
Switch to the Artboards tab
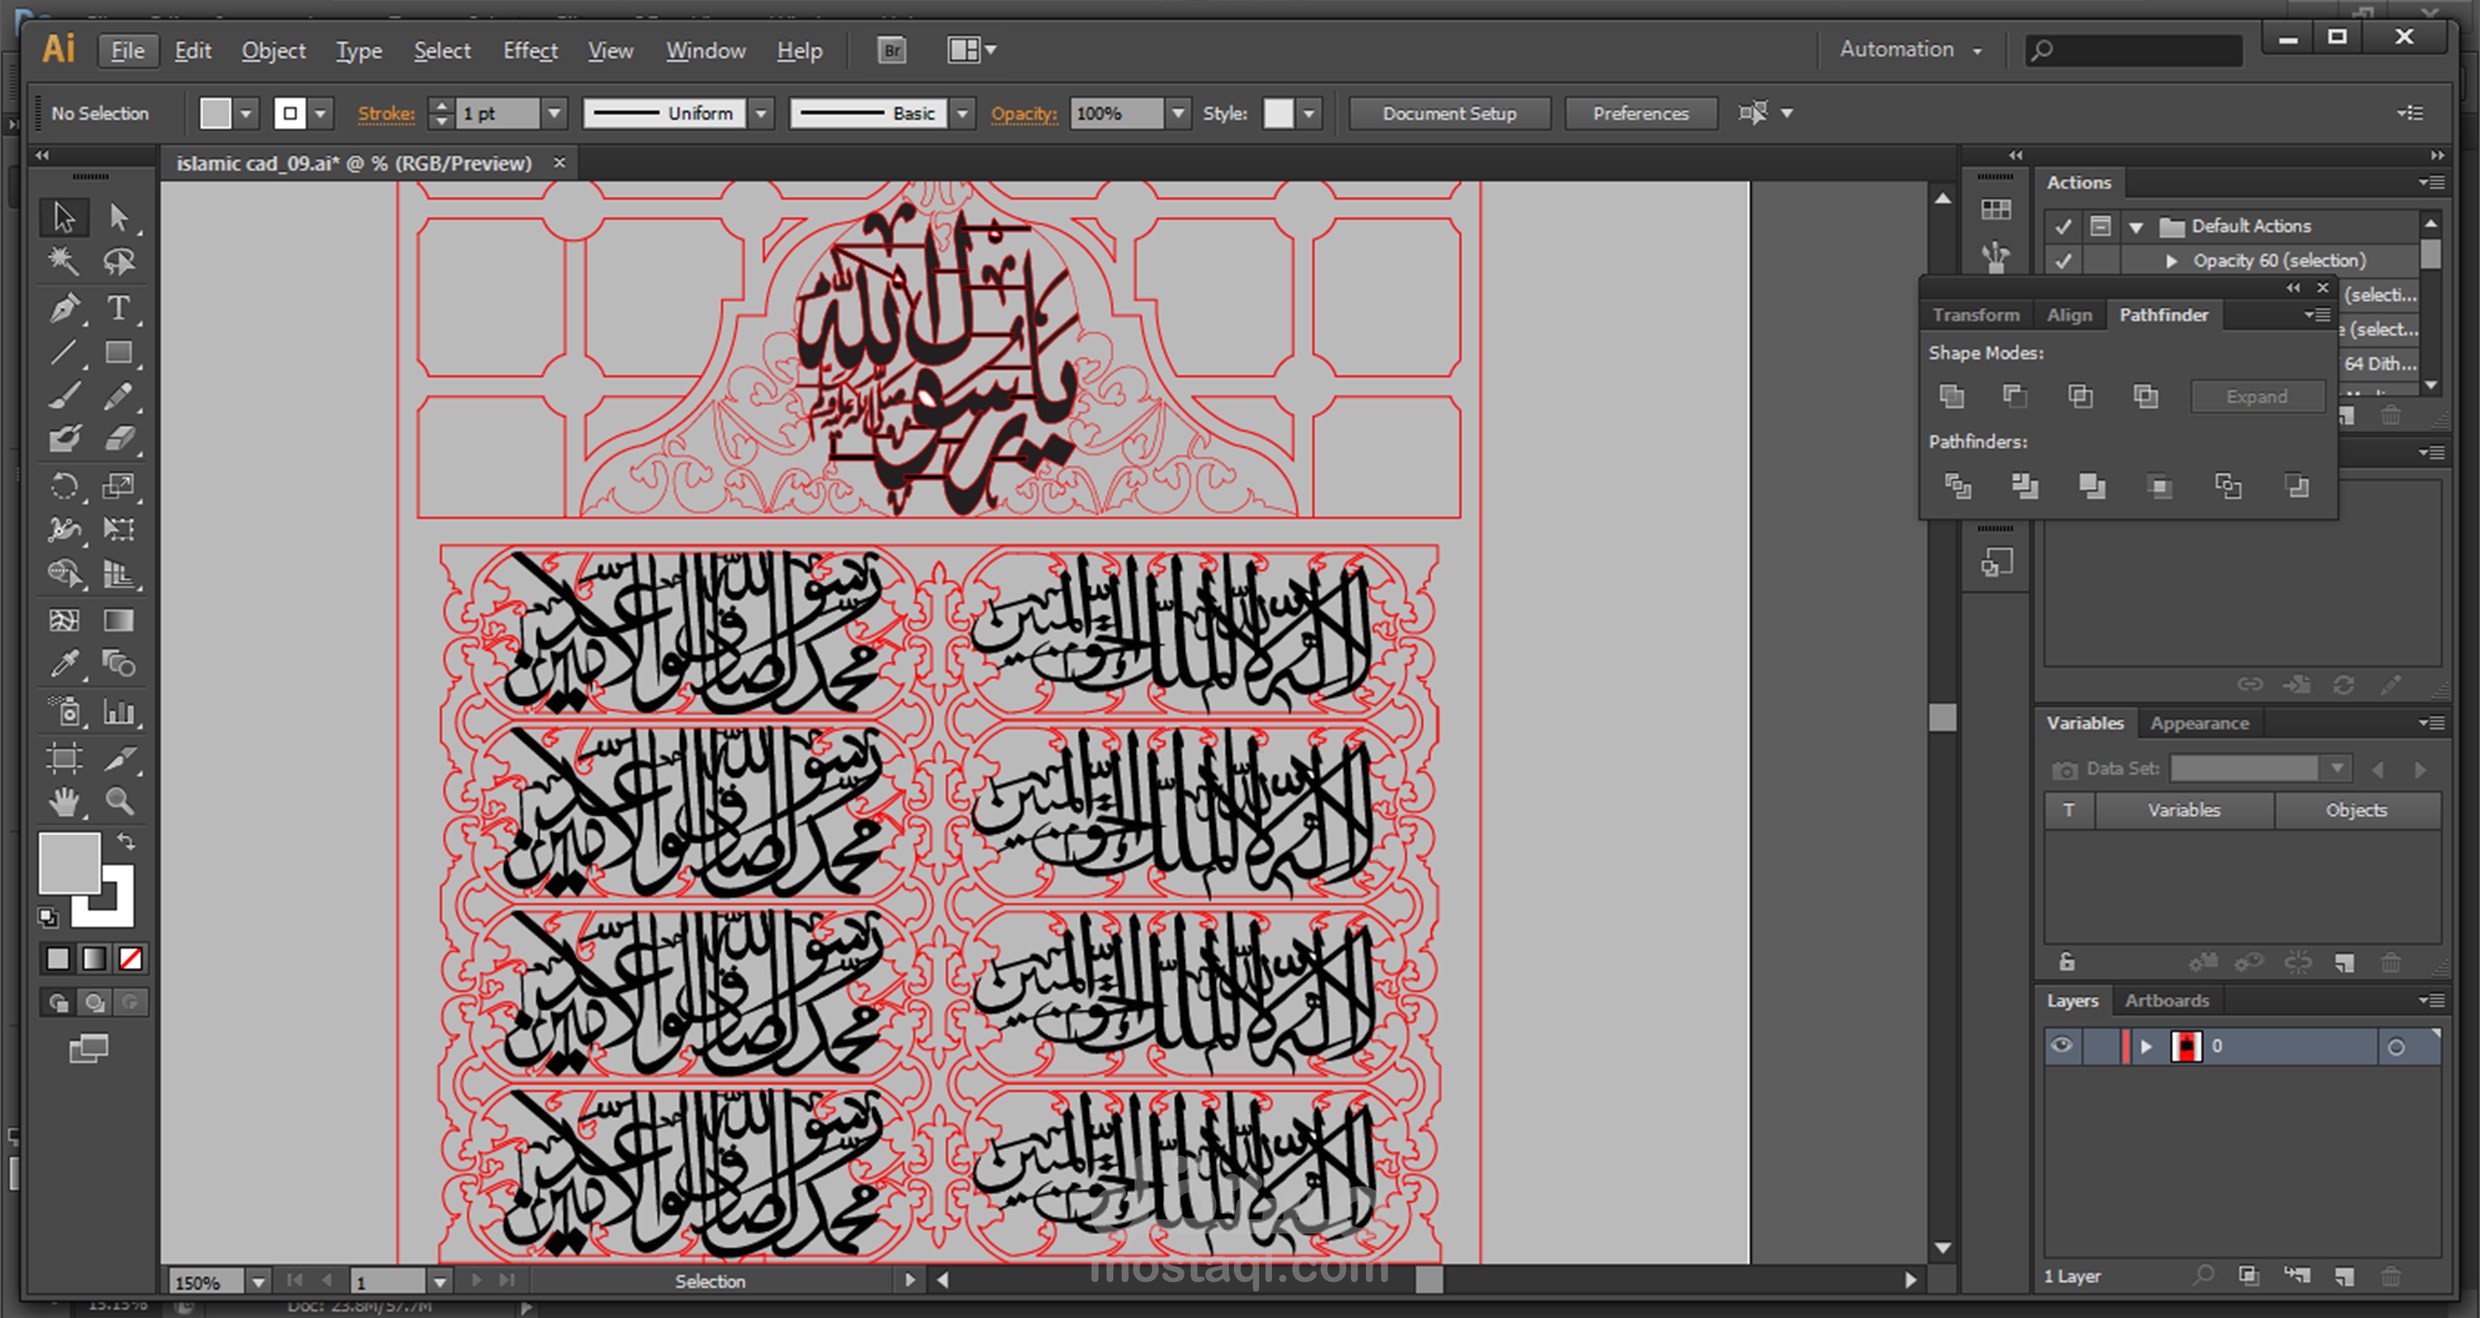(2166, 1000)
